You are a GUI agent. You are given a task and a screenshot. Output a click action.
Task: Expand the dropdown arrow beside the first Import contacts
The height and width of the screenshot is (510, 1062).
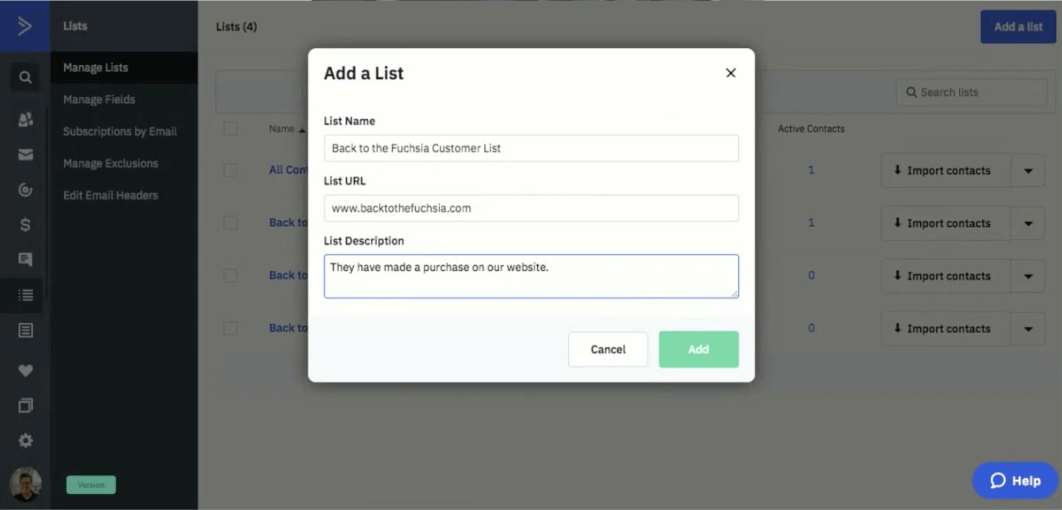(x=1028, y=170)
